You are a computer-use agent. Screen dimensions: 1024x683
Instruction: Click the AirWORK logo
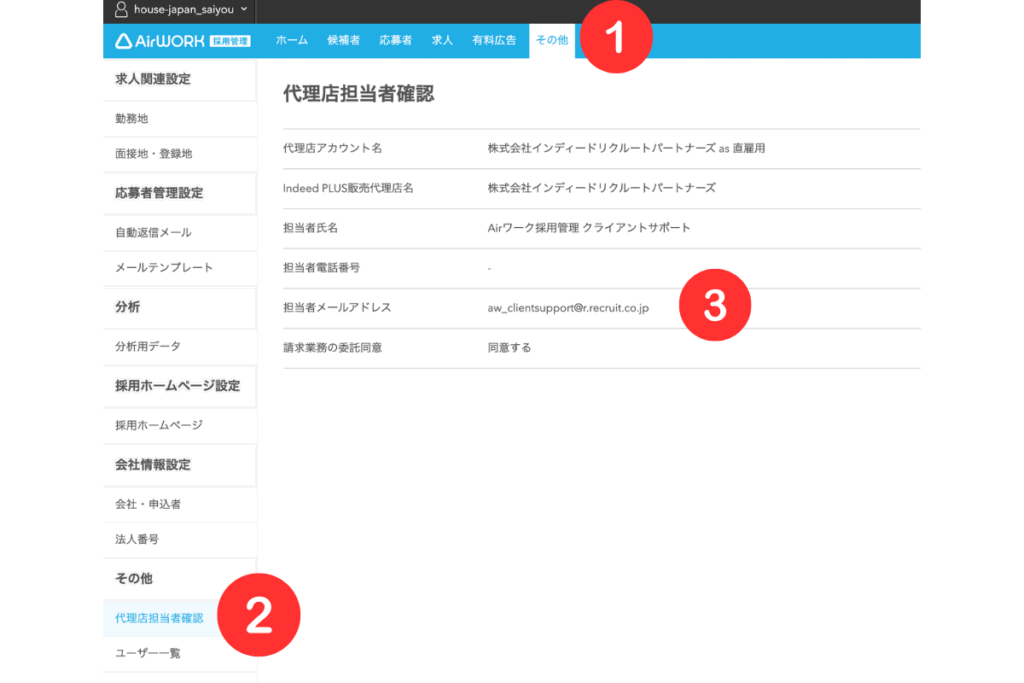click(159, 41)
